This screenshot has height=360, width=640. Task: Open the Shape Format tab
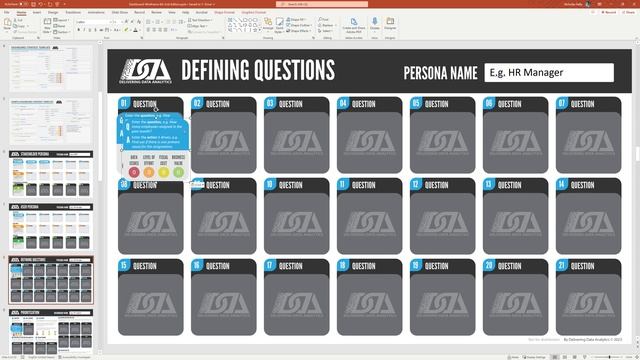click(x=224, y=12)
